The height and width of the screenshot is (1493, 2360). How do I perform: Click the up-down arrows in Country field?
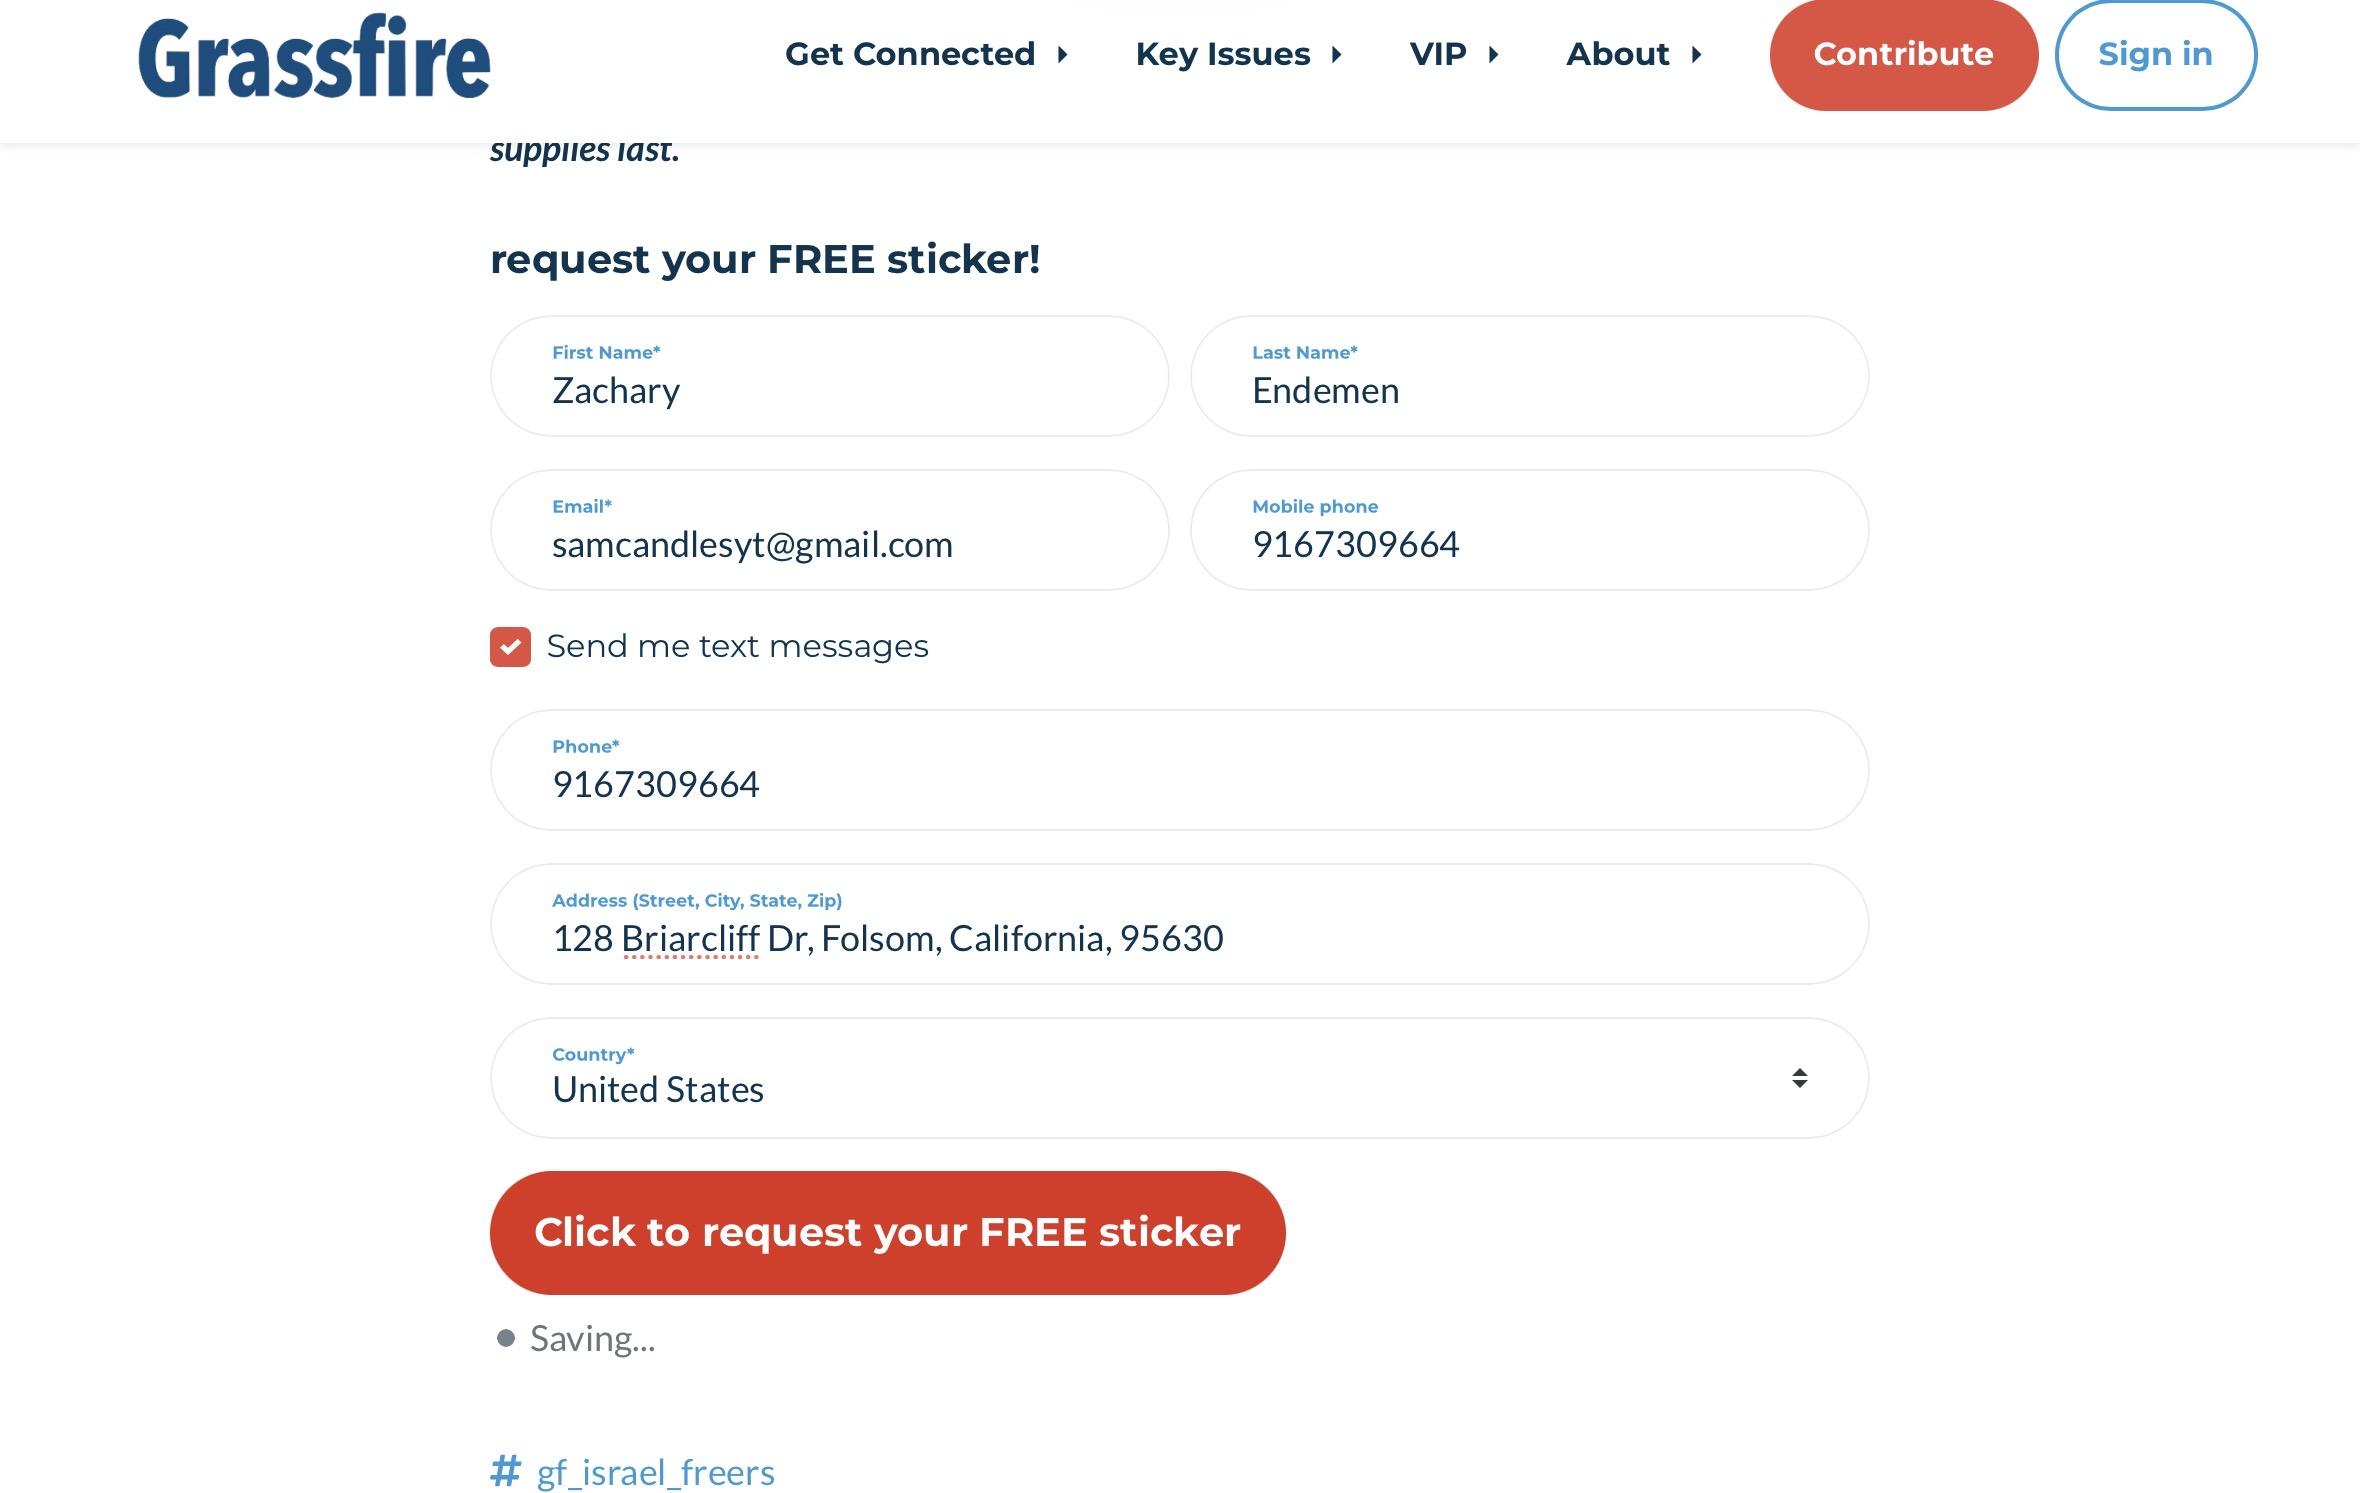coord(1799,1078)
